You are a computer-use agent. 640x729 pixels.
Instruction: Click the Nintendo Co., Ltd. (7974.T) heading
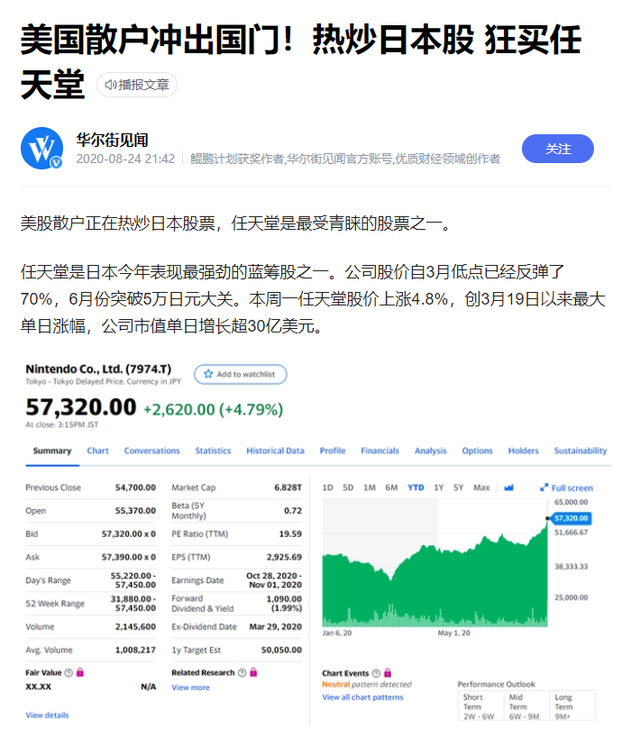[x=99, y=369]
